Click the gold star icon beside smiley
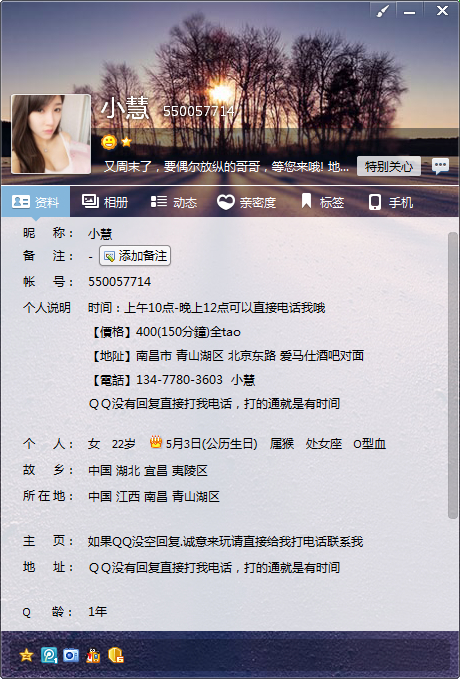 [x=126, y=142]
